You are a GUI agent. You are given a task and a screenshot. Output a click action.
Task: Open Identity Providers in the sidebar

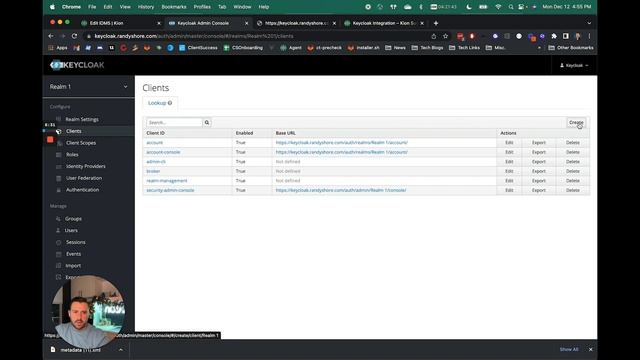coord(86,166)
